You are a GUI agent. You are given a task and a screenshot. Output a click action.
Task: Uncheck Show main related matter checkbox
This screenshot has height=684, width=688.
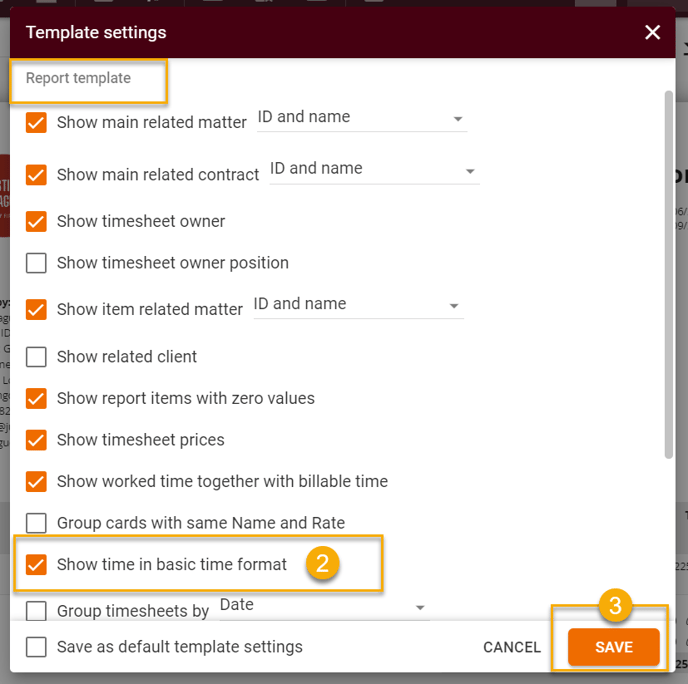pyautogui.click(x=36, y=122)
